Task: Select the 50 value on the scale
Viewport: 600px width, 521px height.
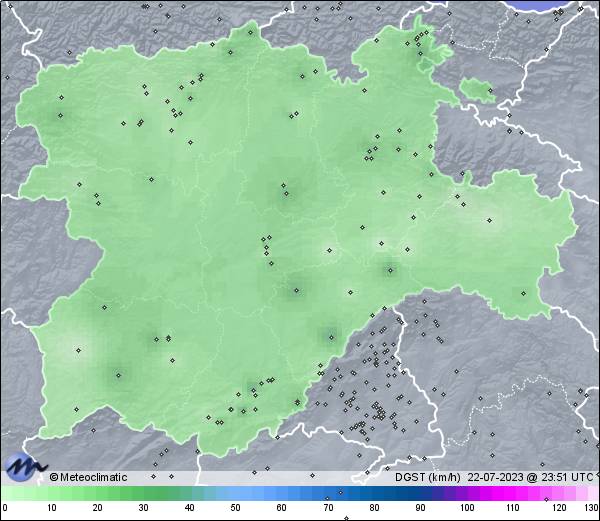Action: (235, 508)
